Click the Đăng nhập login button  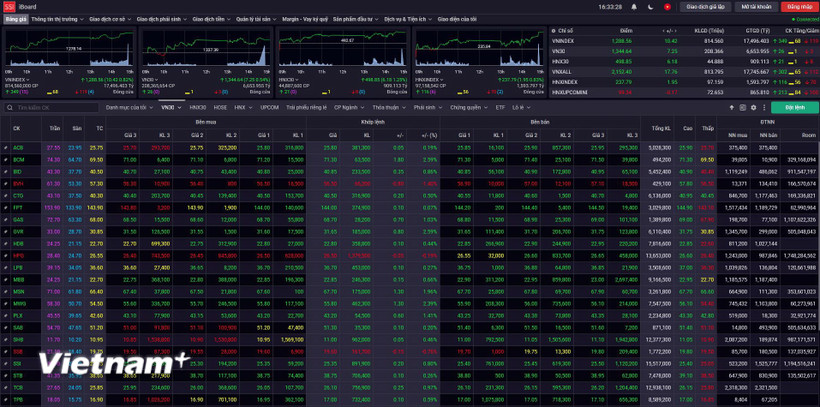(x=799, y=6)
